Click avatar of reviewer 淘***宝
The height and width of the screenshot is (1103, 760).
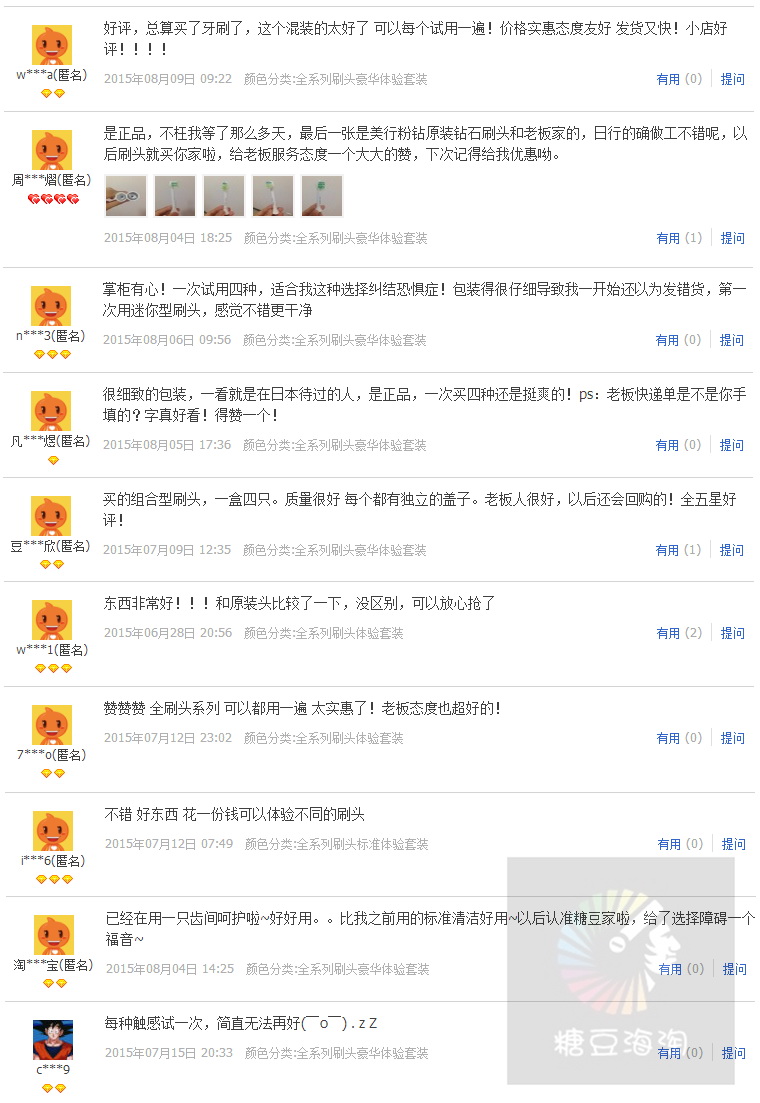pos(53,935)
